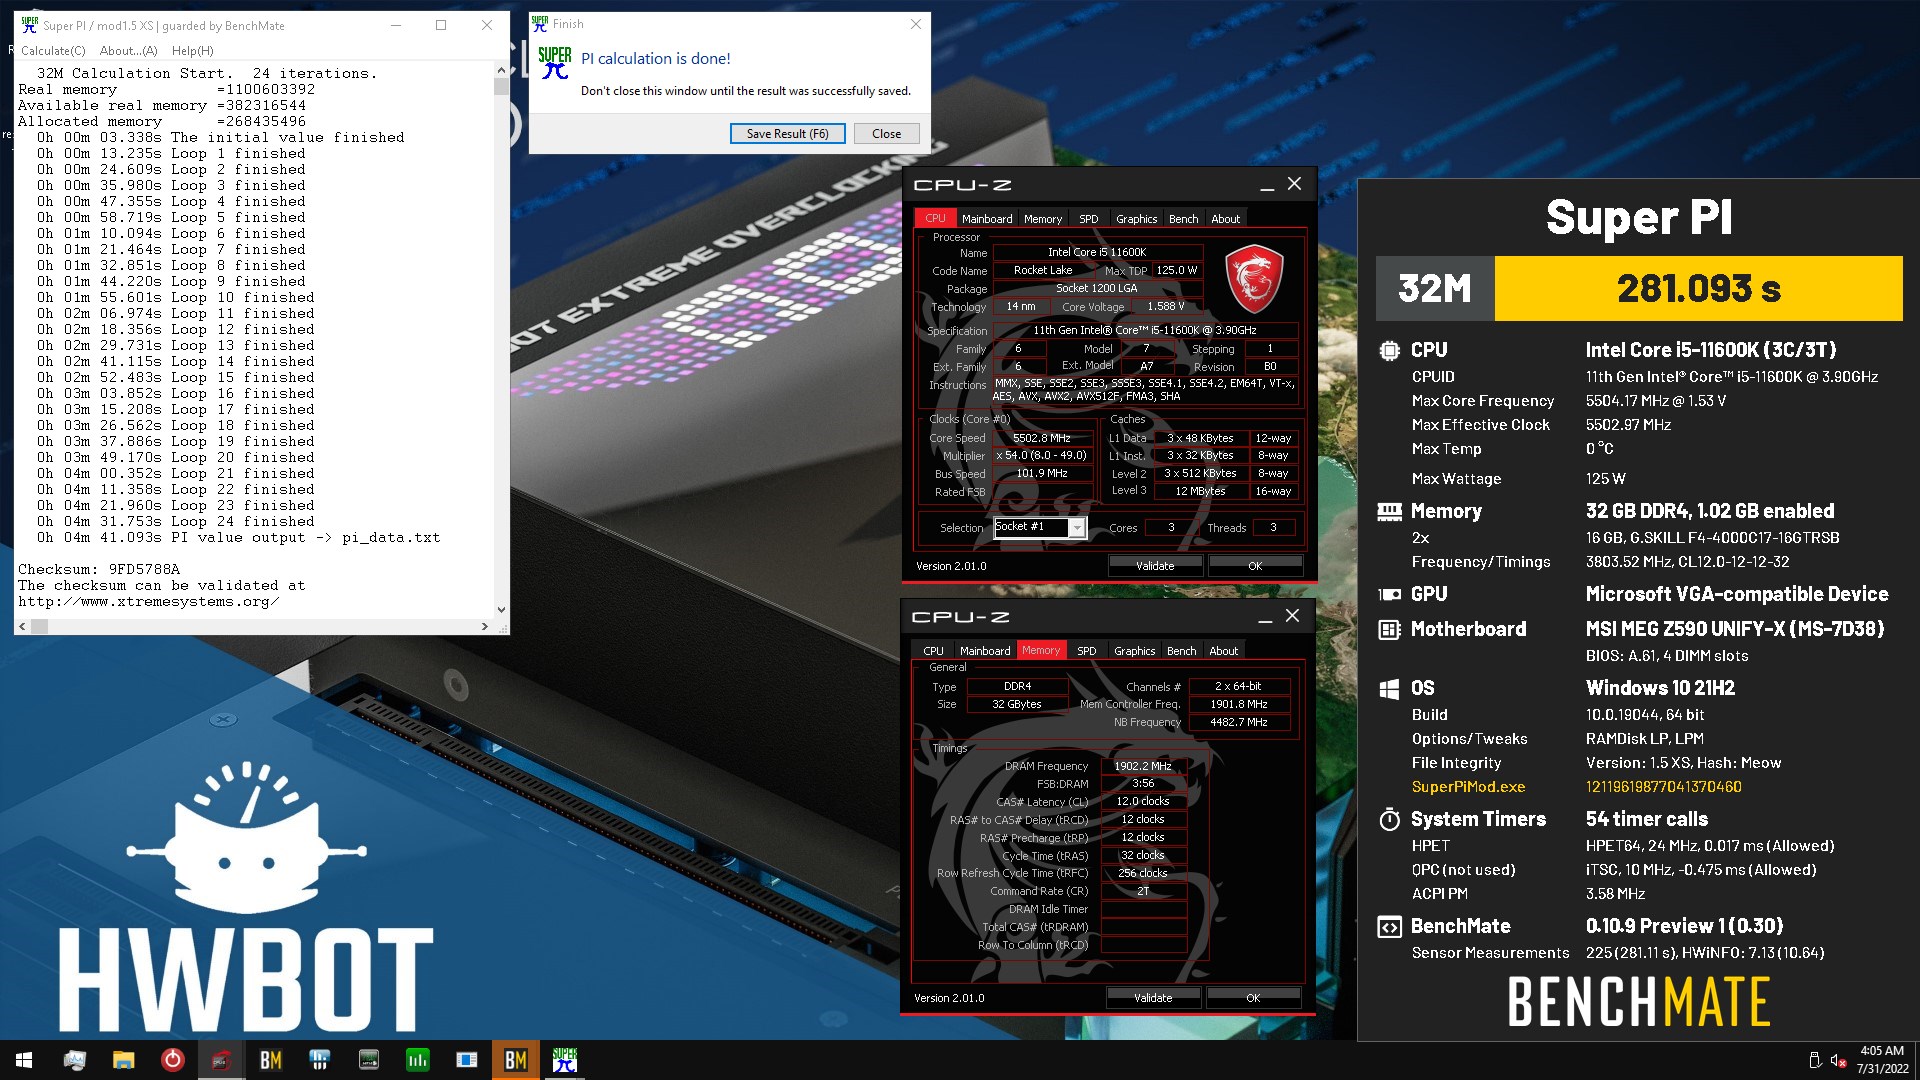Open the system monitor taskbar icon

coord(74,1060)
